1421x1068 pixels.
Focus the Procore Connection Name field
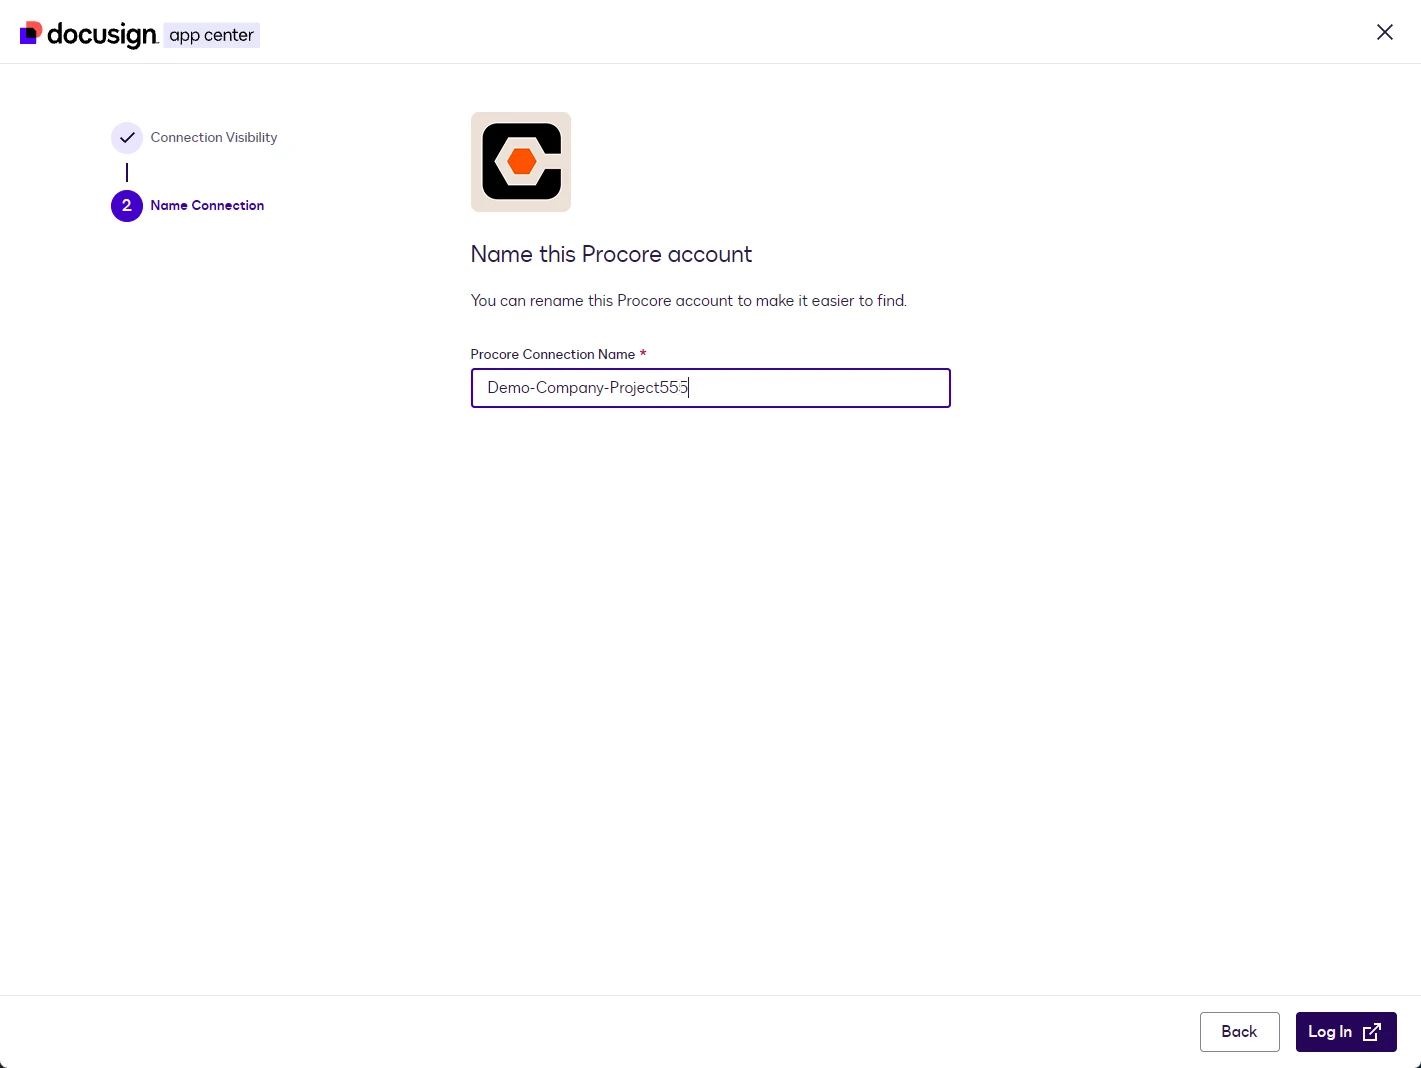pyautogui.click(x=710, y=388)
